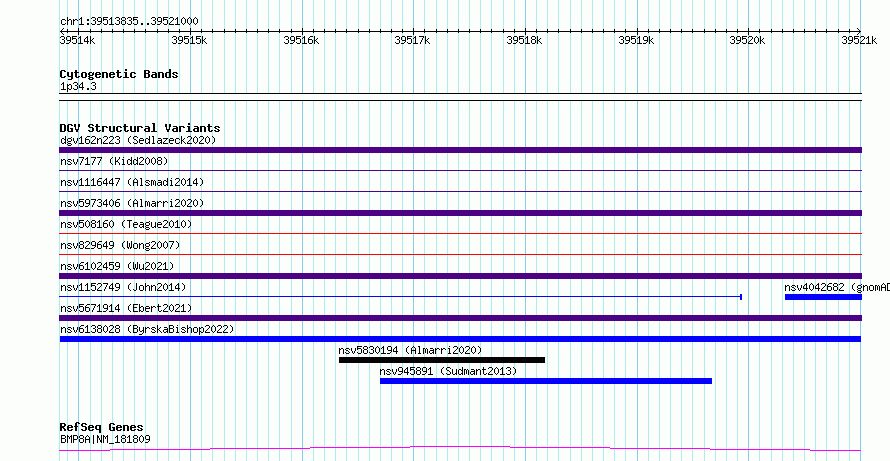Select the Cytogenetic Bands track title
This screenshot has width=890, height=461.
[119, 74]
